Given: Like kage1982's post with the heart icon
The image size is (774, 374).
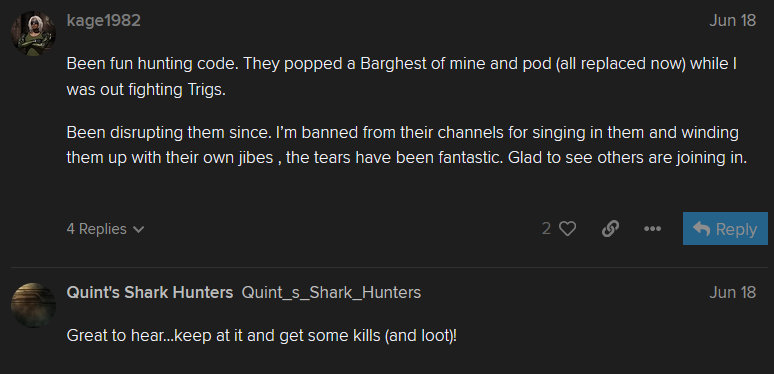Looking at the screenshot, I should click(x=568, y=229).
